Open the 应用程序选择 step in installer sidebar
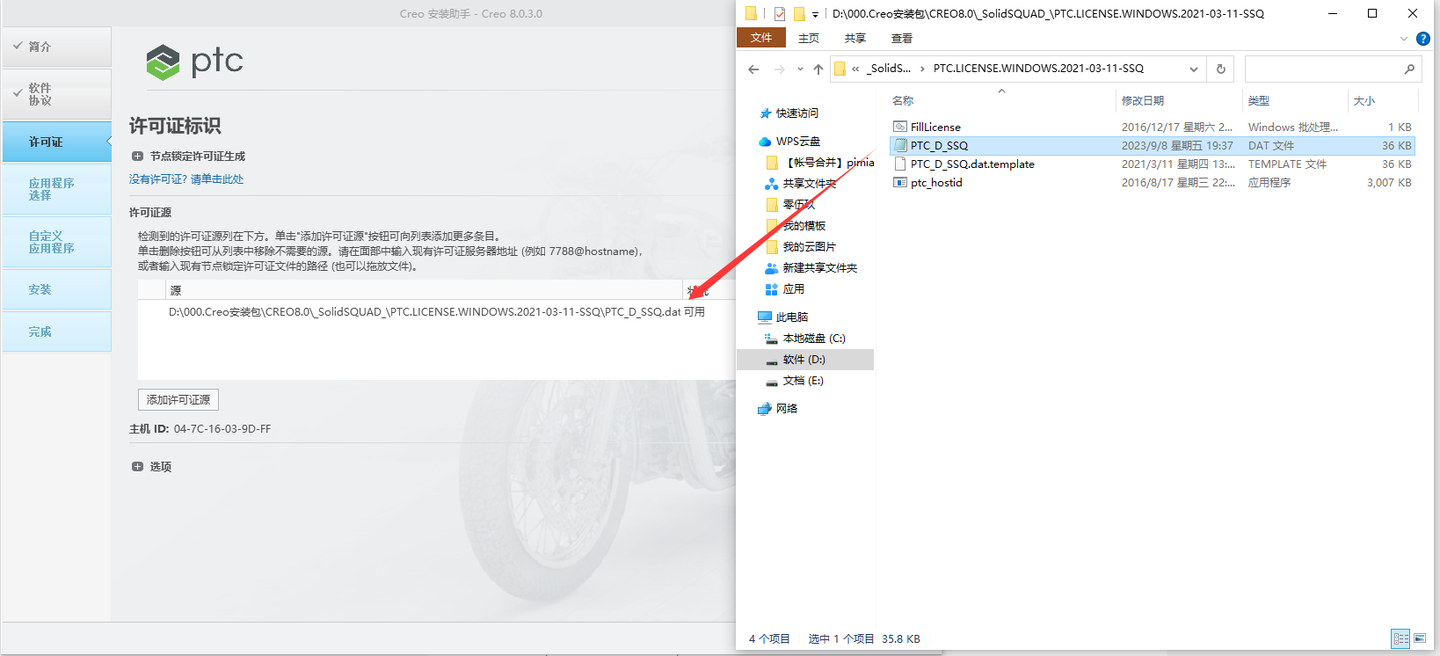 point(56,189)
